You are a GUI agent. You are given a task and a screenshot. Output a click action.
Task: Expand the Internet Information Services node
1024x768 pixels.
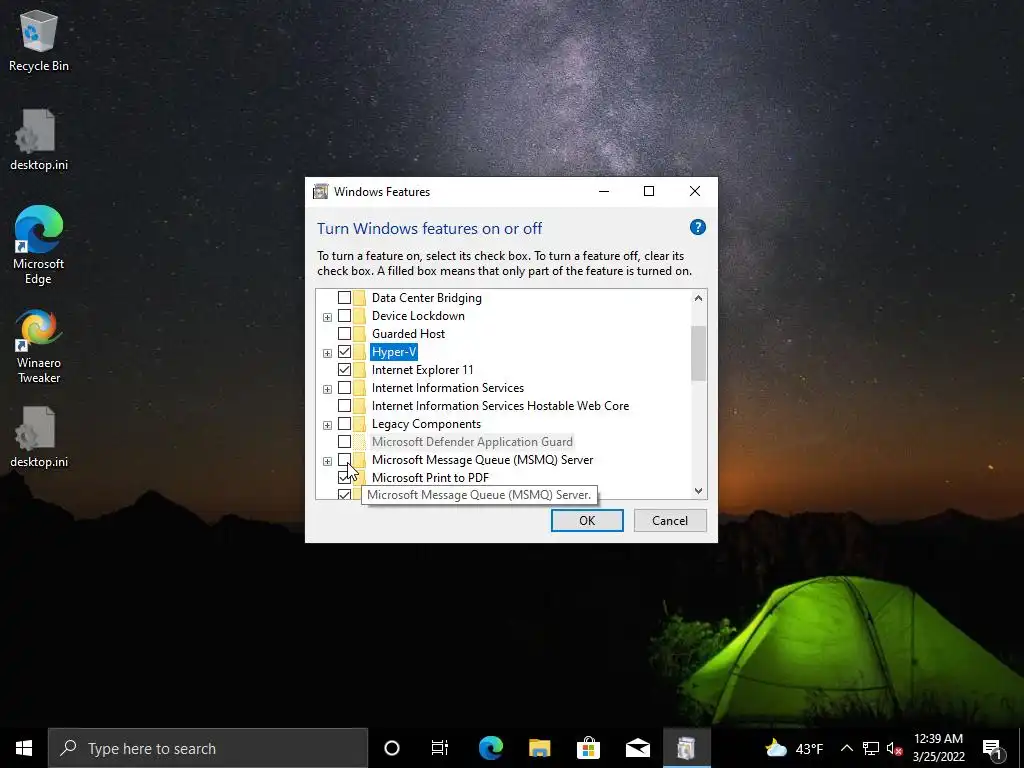(x=327, y=389)
